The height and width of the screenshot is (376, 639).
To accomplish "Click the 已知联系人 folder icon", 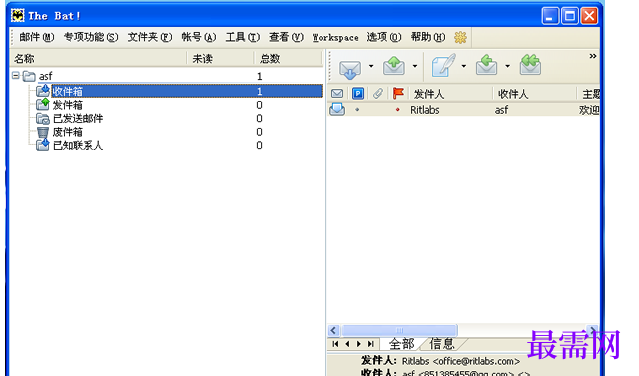I will (x=43, y=145).
